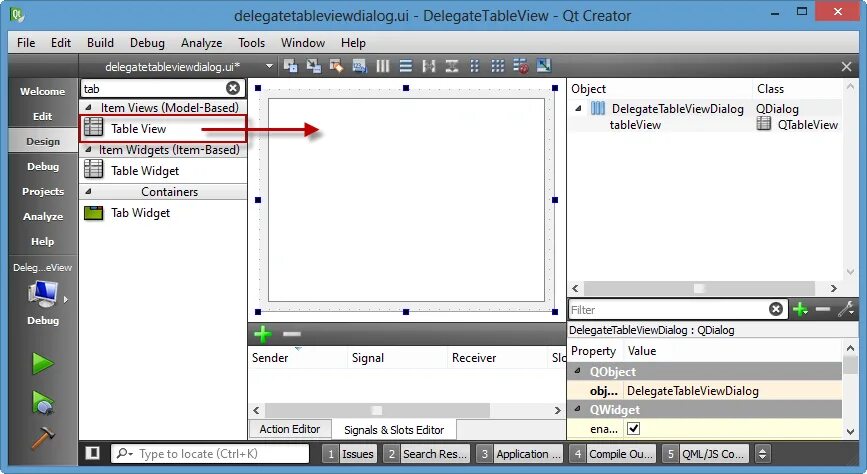
Task: Remove dynamic property with minus icon
Action: click(x=823, y=309)
